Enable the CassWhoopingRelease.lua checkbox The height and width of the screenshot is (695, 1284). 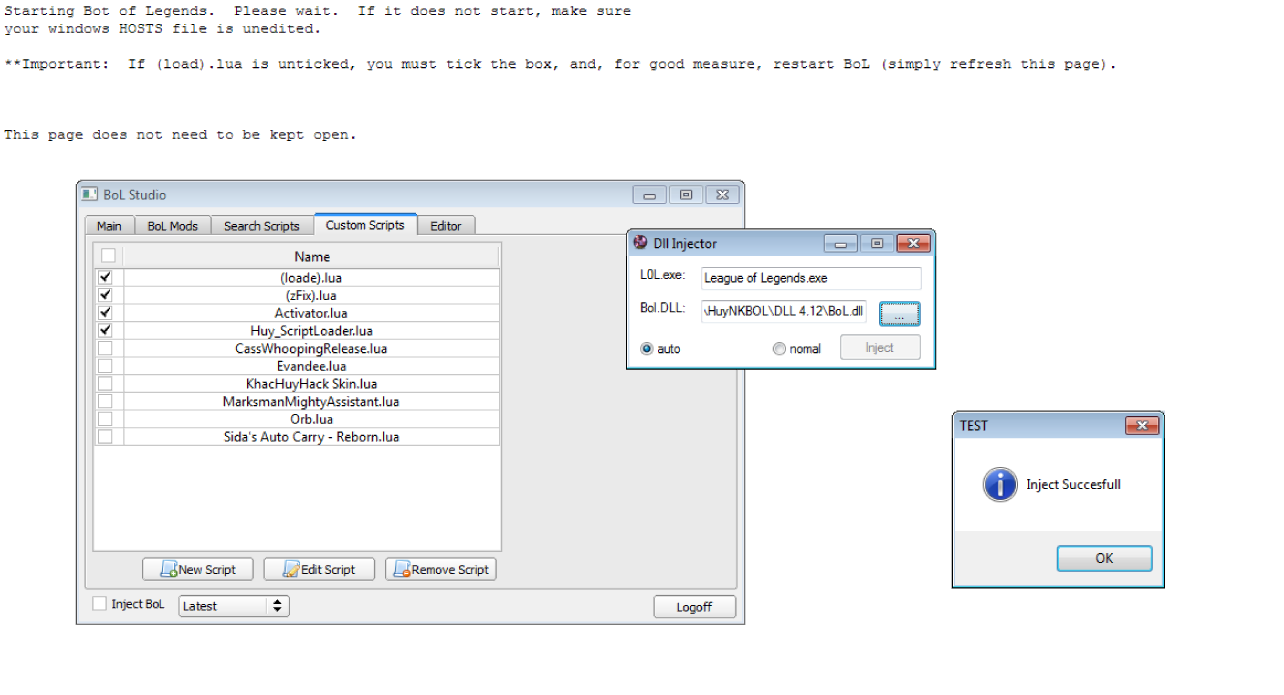(105, 349)
